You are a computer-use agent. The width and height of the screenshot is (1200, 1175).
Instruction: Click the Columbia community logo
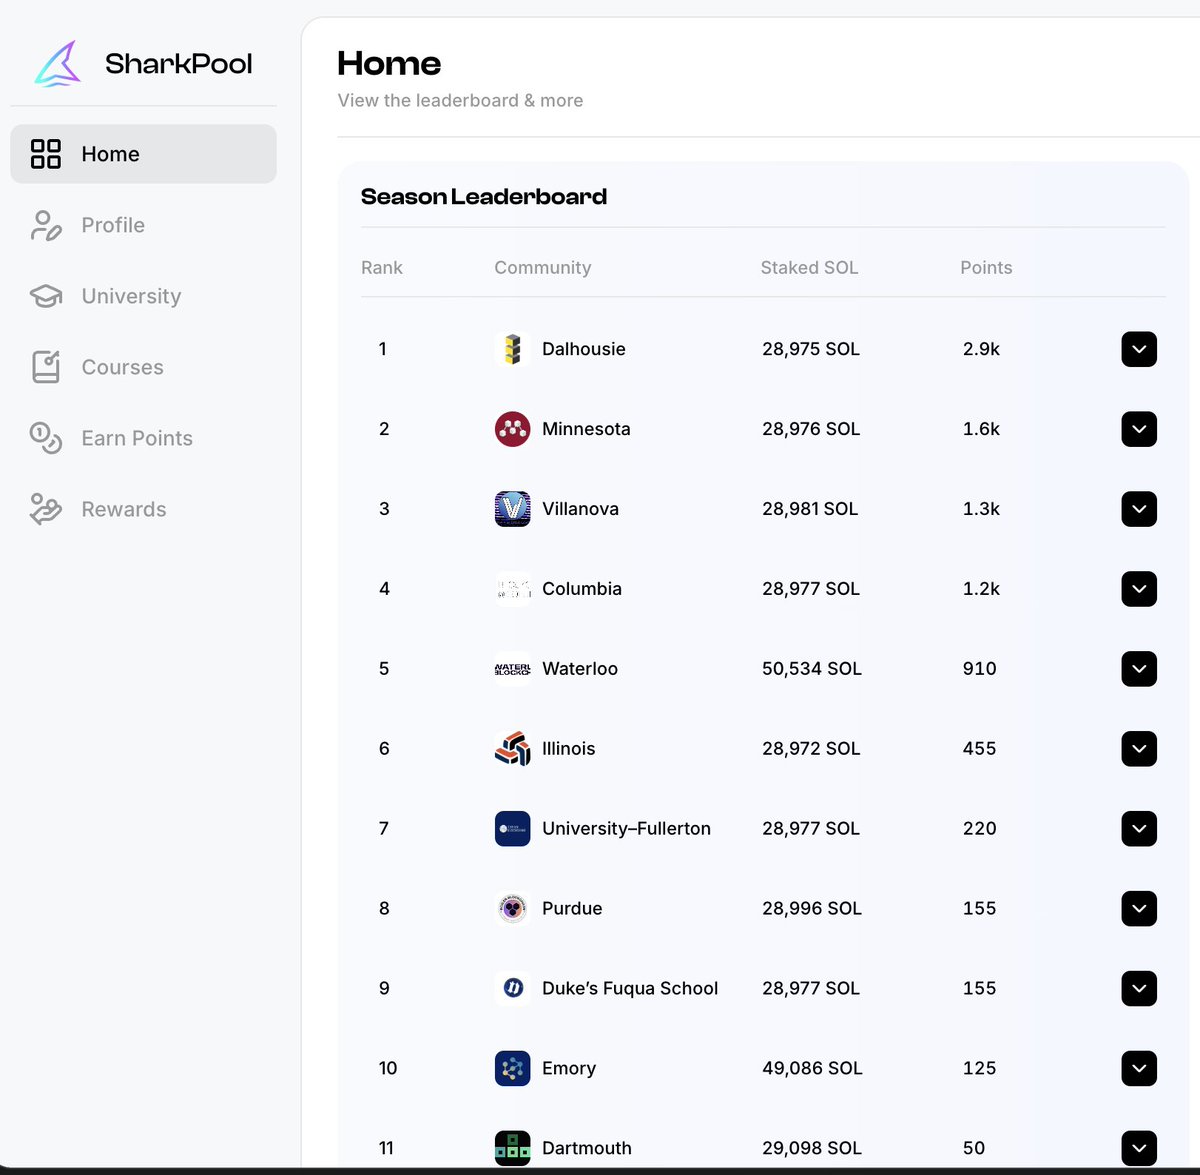tap(513, 589)
